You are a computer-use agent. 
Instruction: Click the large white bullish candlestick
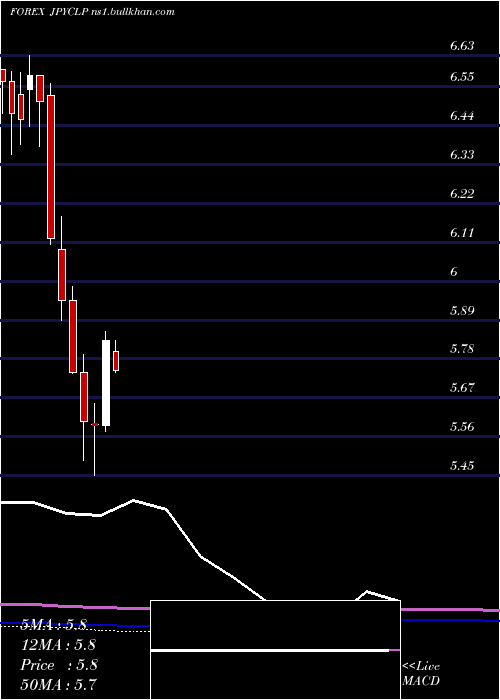106,383
